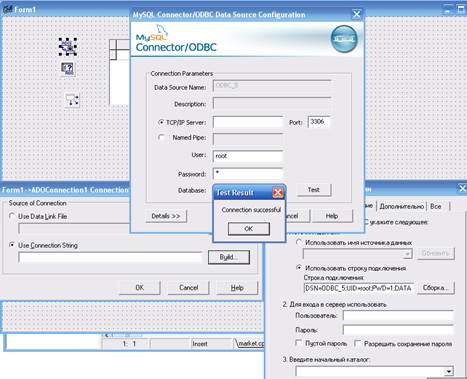
Task: Close the MySQL Connector/ODBC configuration window
Action: [356, 14]
